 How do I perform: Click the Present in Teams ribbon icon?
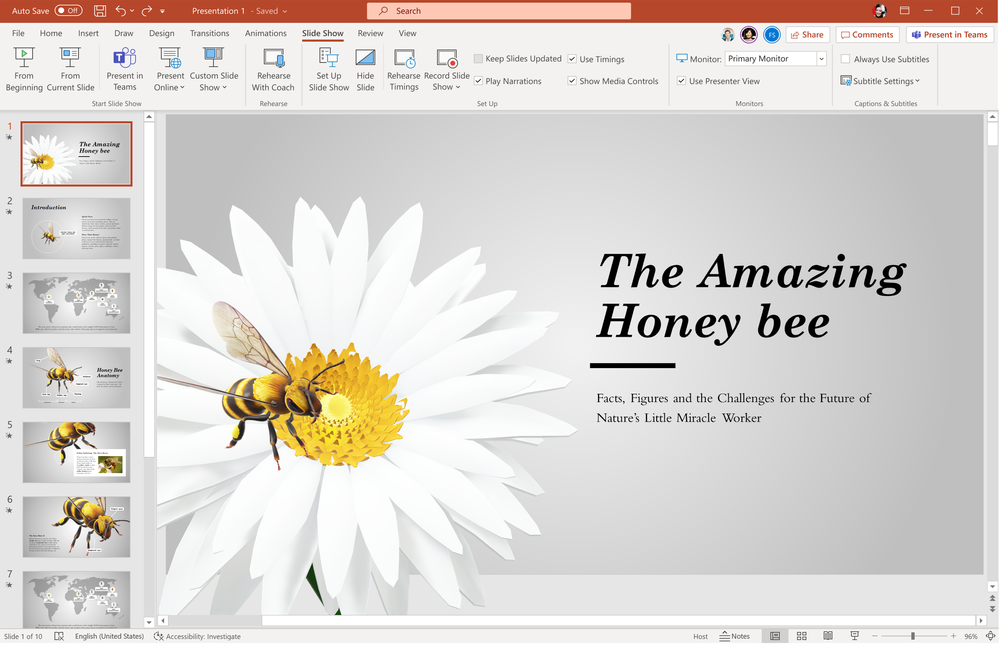[125, 69]
